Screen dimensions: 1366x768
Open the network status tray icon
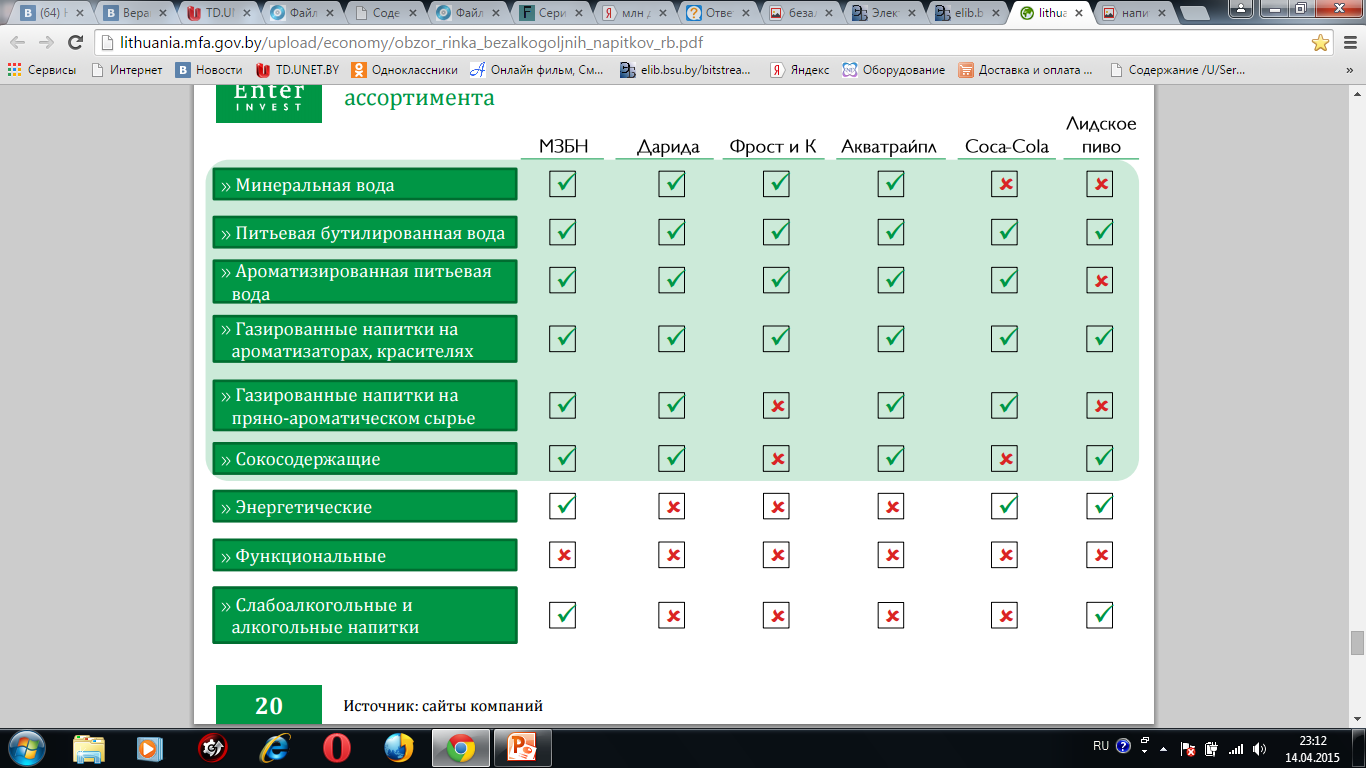[1237, 748]
